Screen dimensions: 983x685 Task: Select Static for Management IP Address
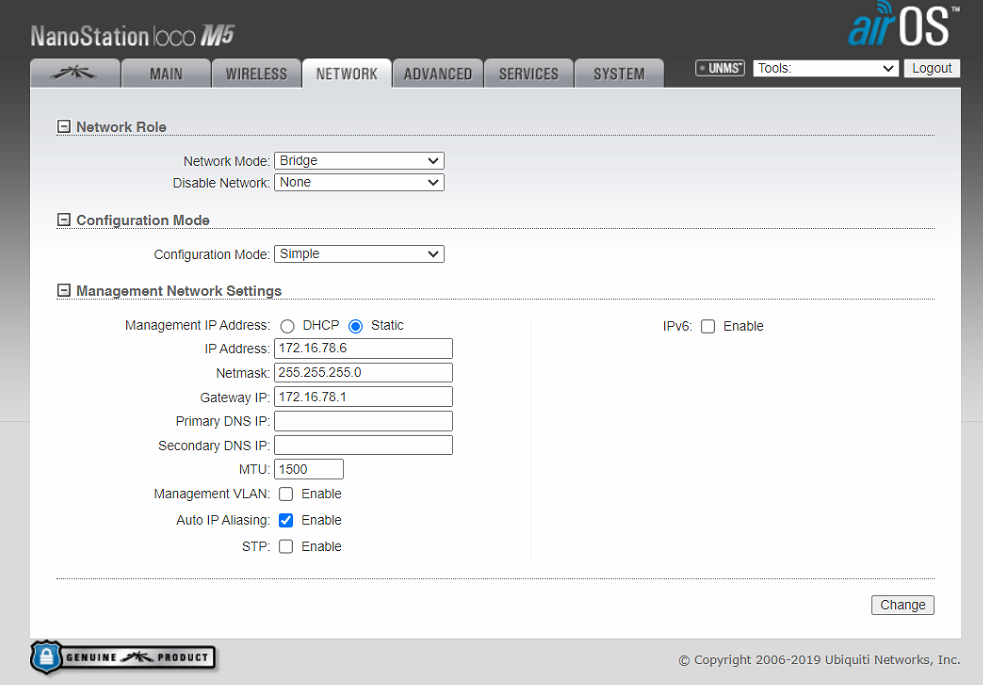[x=355, y=326]
